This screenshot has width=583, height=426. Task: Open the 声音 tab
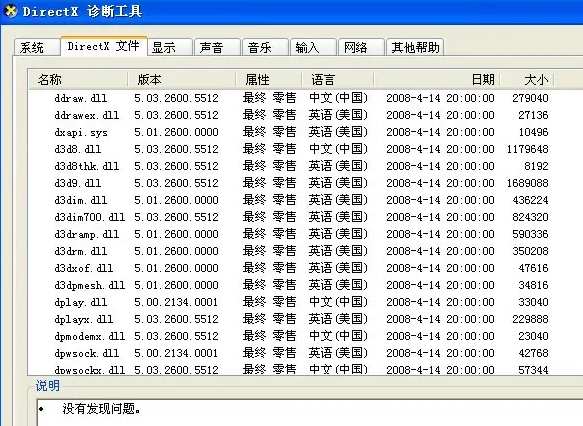pyautogui.click(x=218, y=48)
